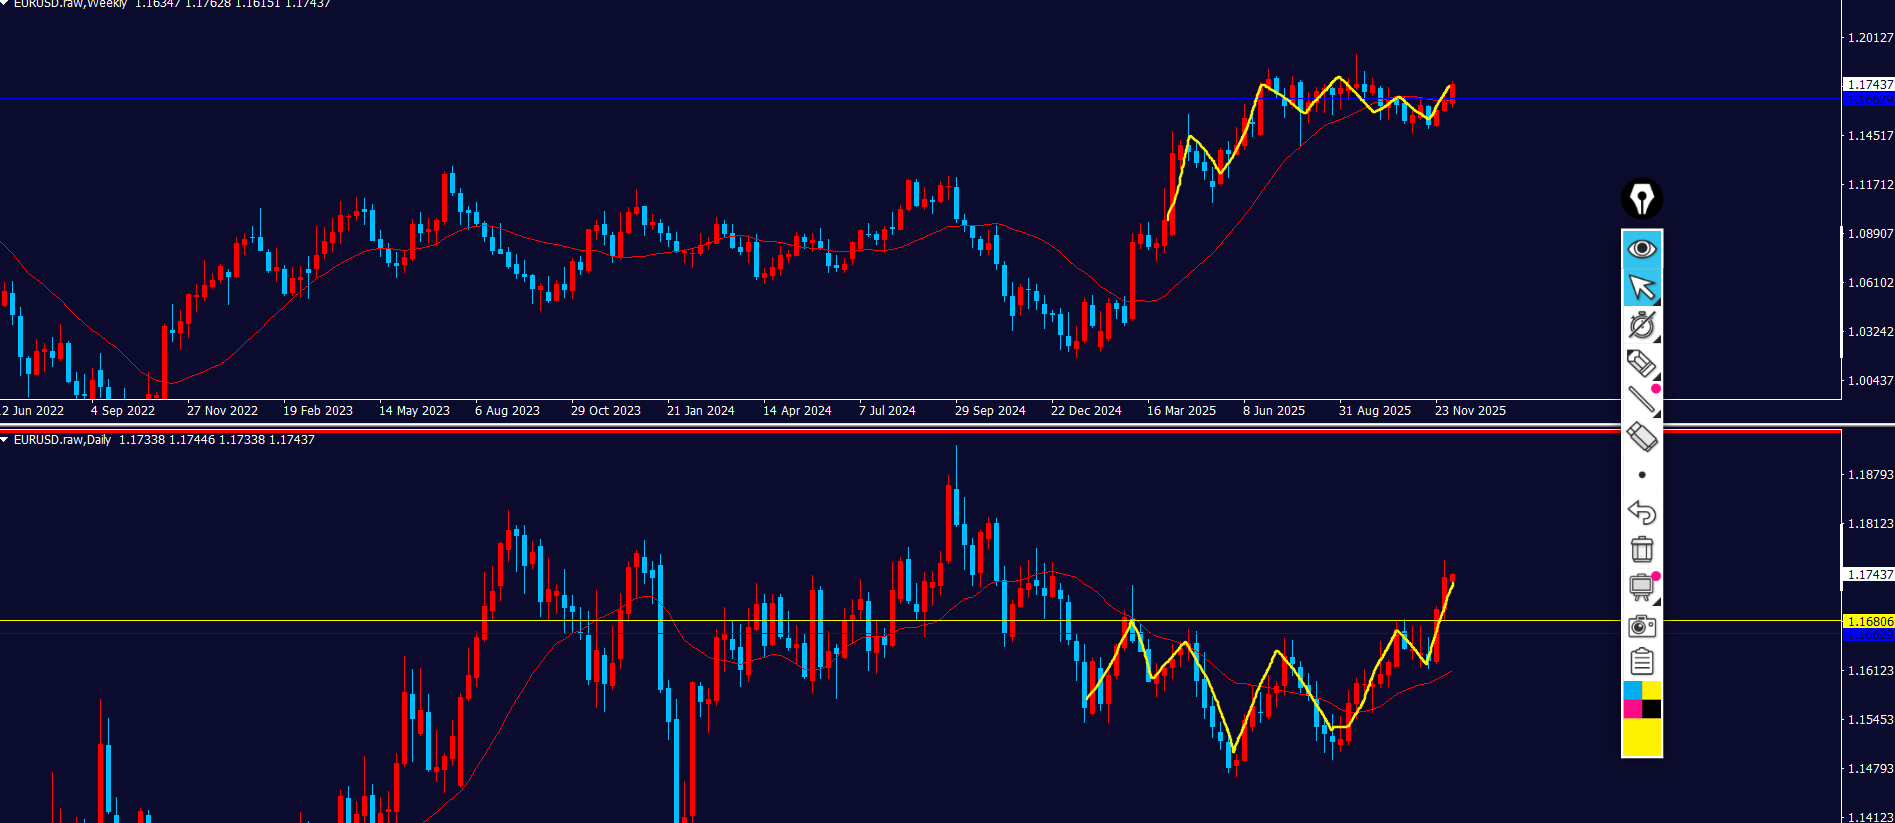Viewport: 1895px width, 823px height.
Task: Select the eraser tool
Action: click(1641, 437)
